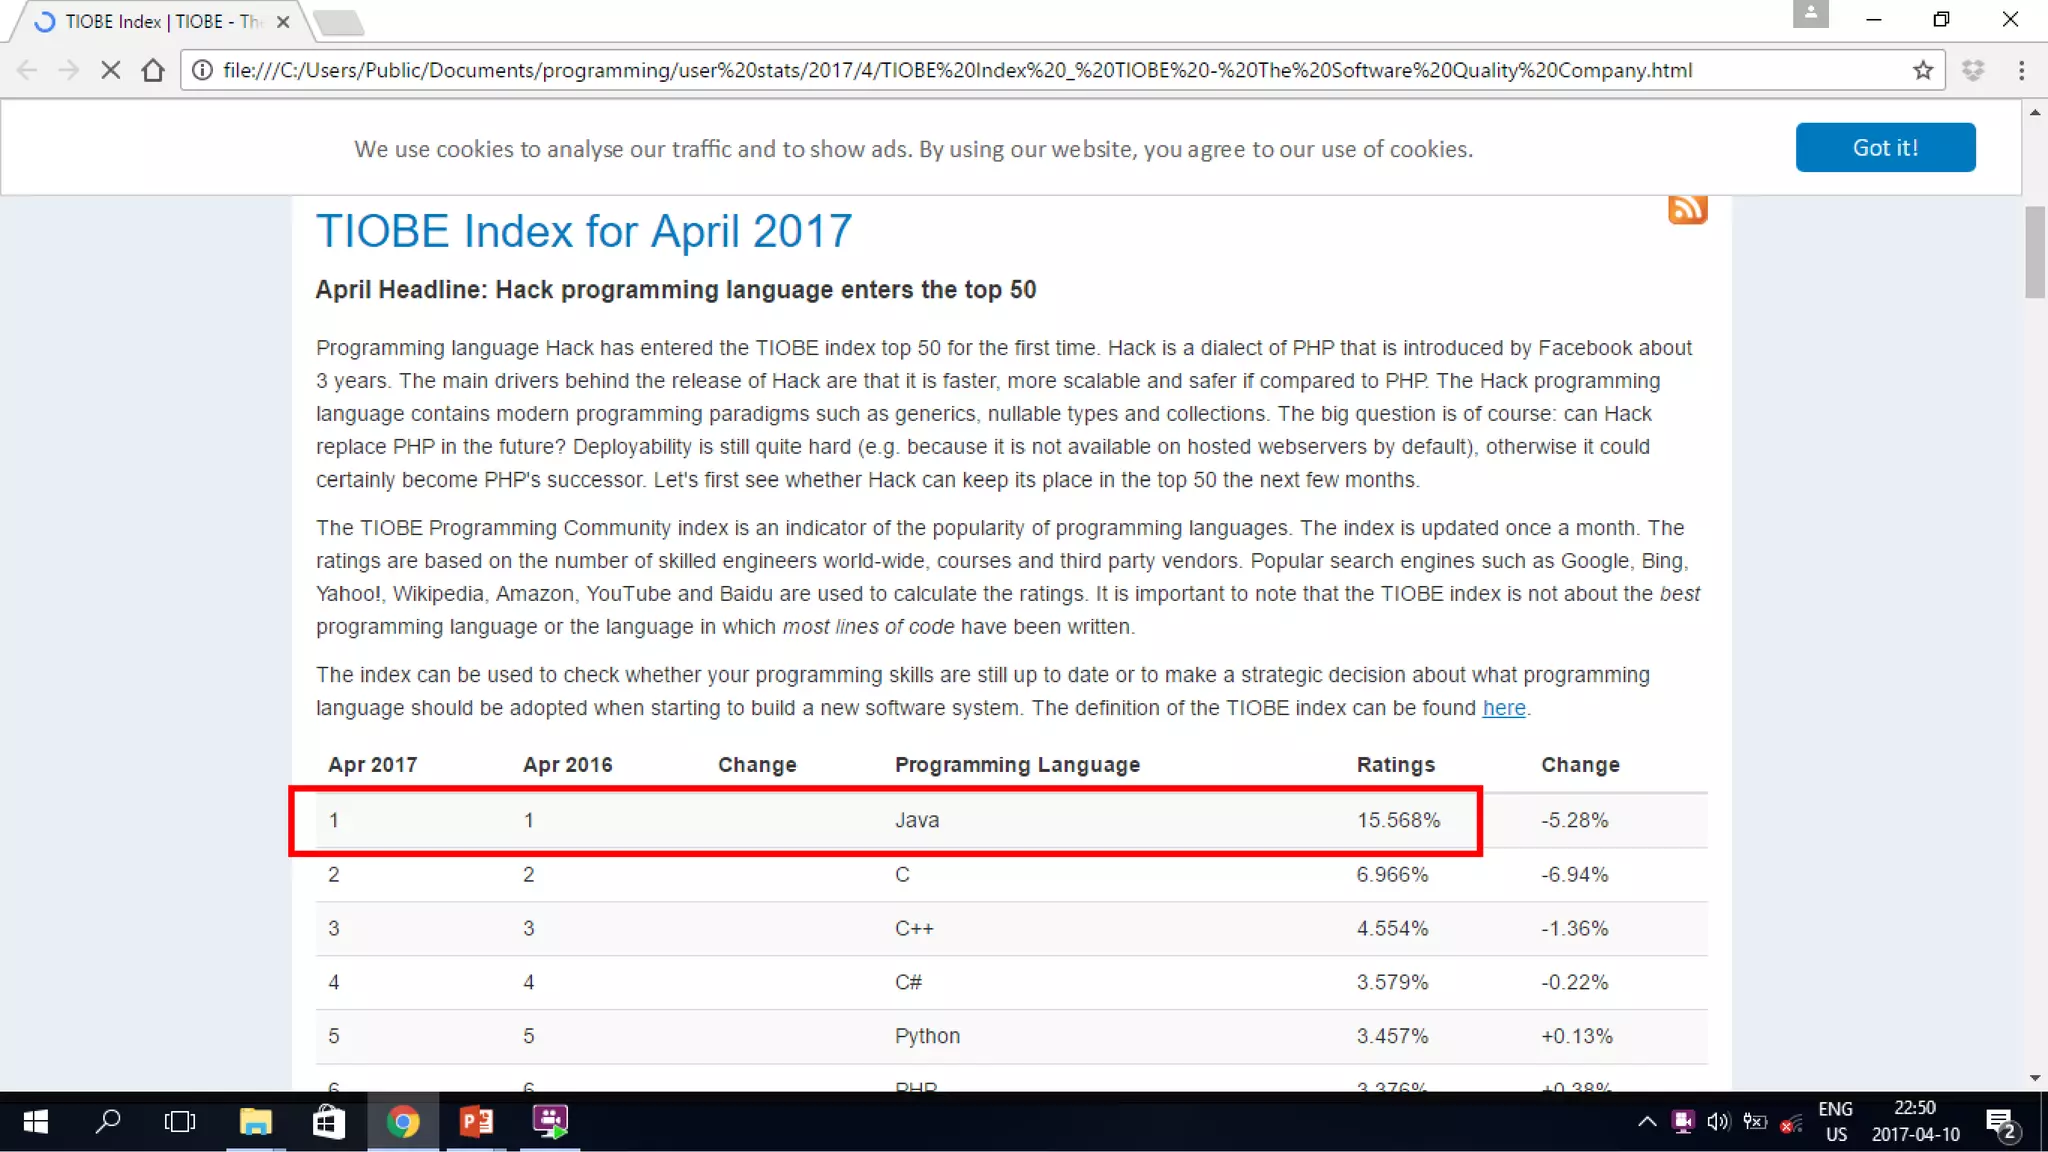Image resolution: width=2048 pixels, height=1152 pixels.
Task: Open a new browser tab
Action: [x=338, y=22]
